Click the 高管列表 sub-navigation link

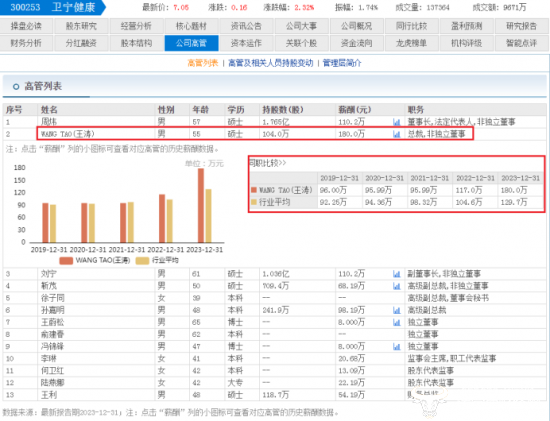(x=203, y=63)
